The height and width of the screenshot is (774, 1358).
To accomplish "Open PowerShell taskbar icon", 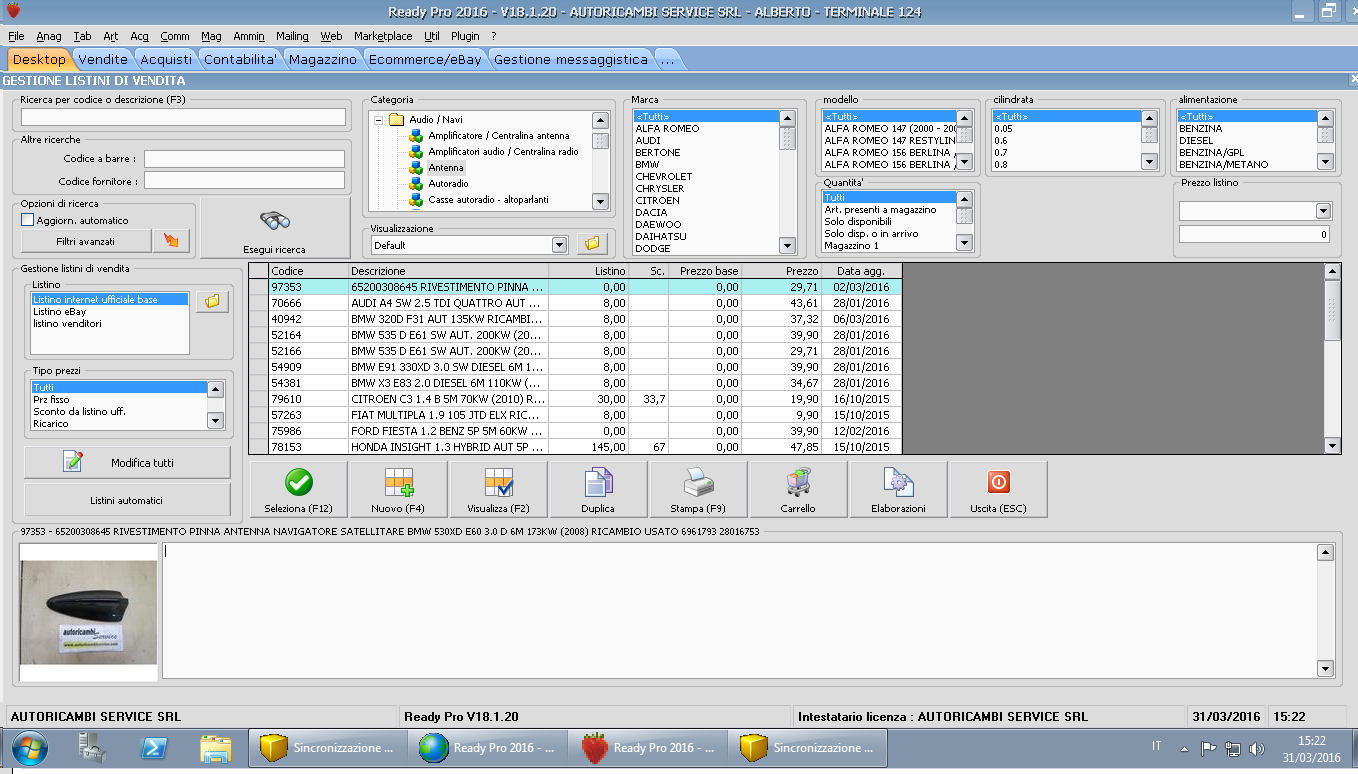I will [x=153, y=748].
